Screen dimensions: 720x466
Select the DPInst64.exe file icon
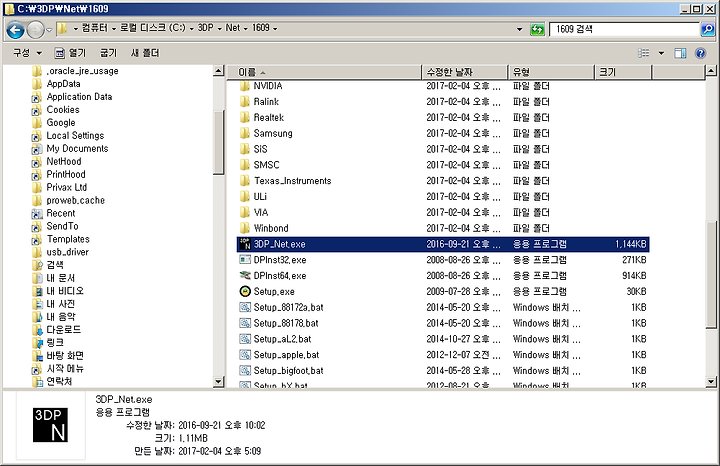(245, 275)
